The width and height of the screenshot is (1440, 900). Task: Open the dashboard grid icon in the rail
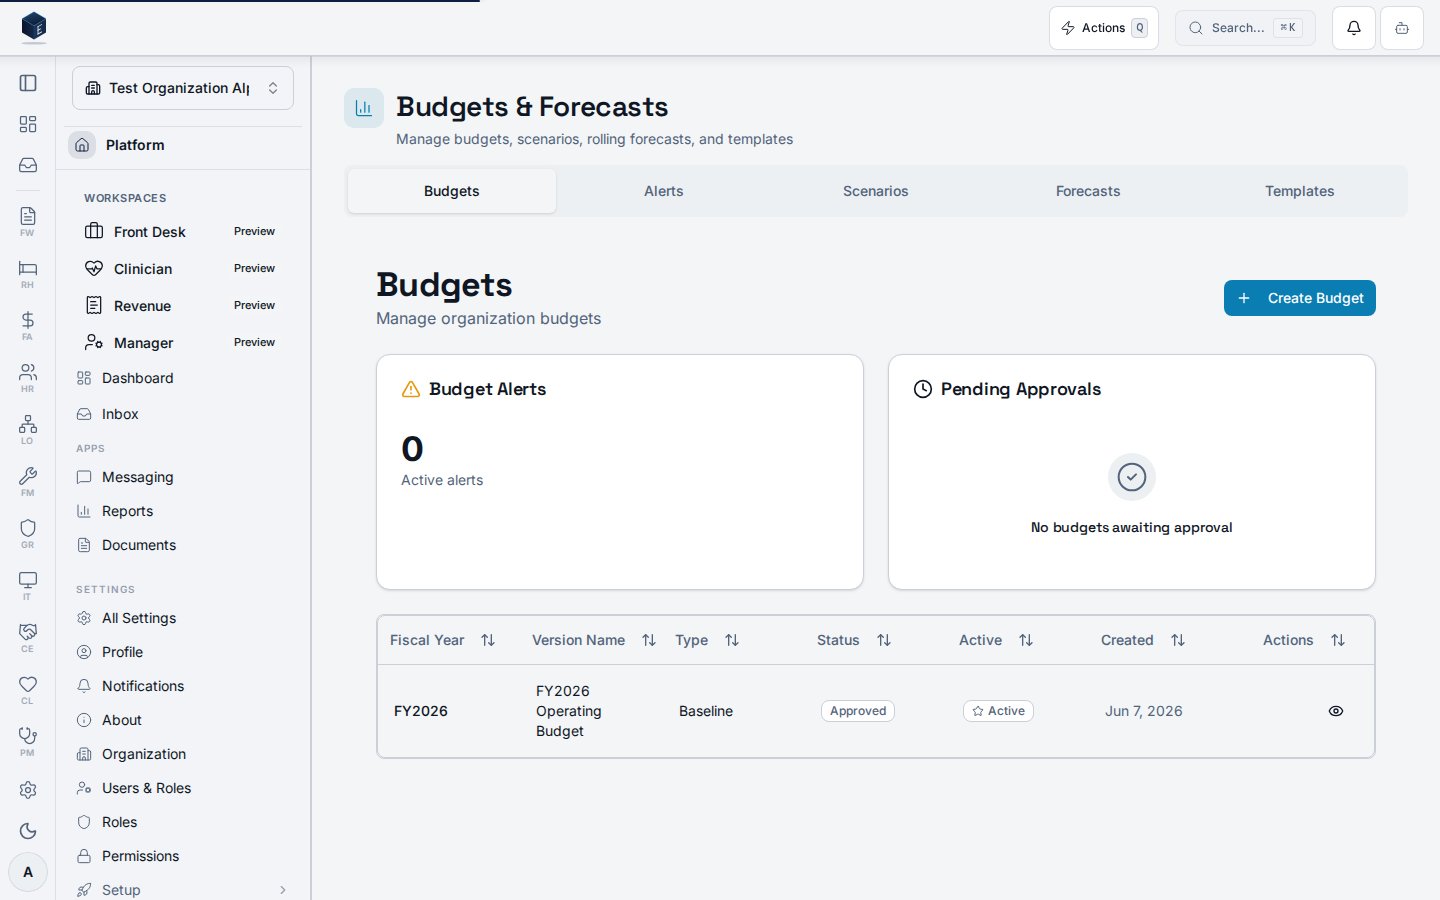(x=28, y=124)
